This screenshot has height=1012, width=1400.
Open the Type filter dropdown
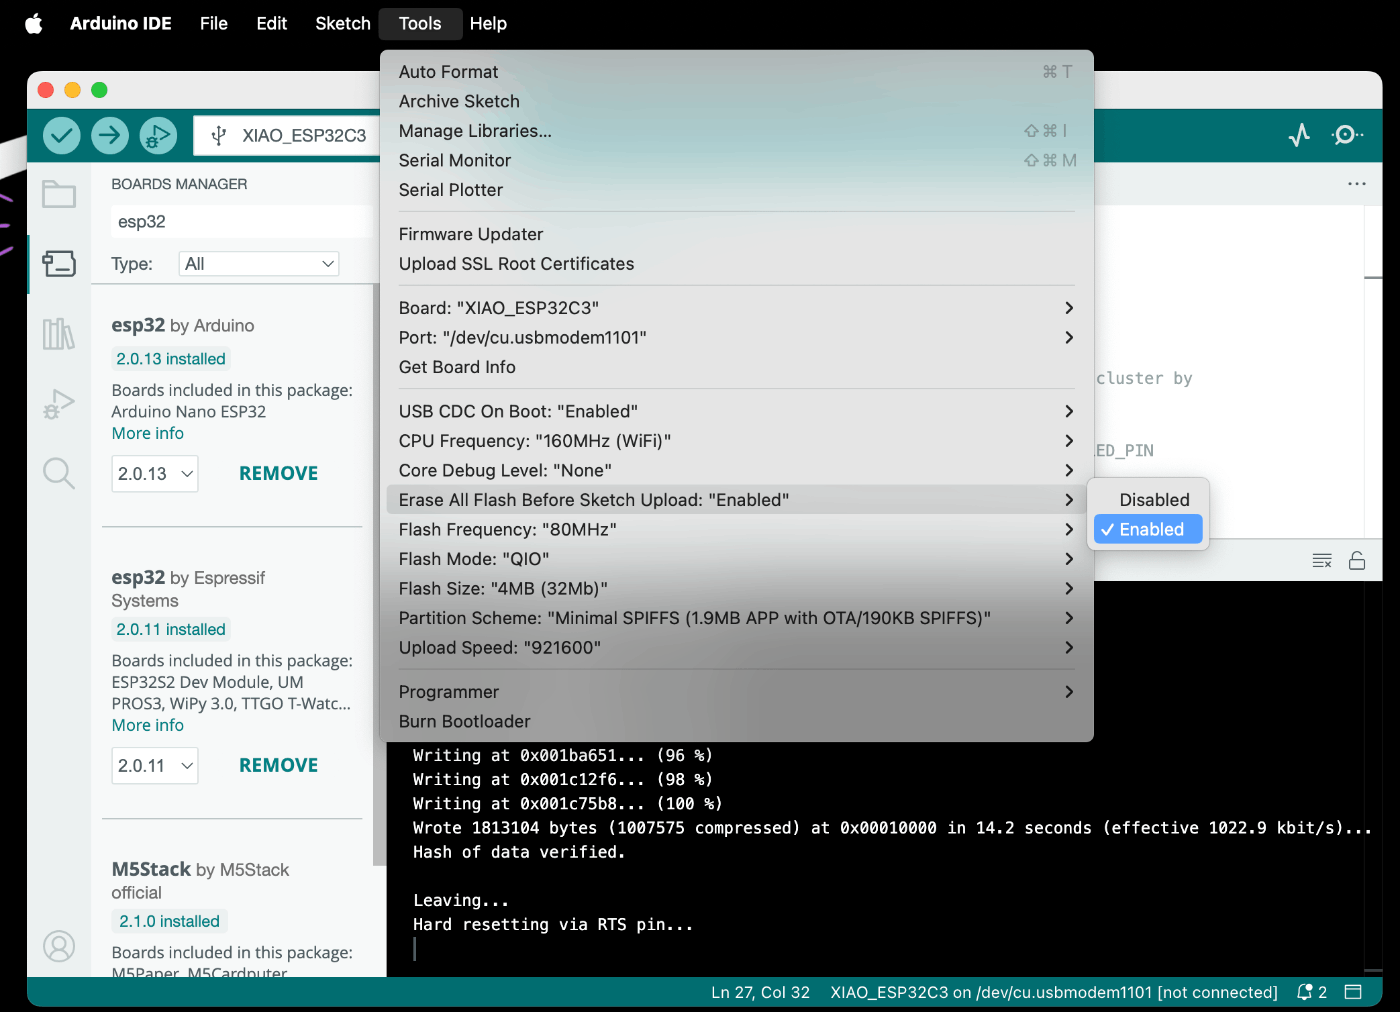point(259,264)
